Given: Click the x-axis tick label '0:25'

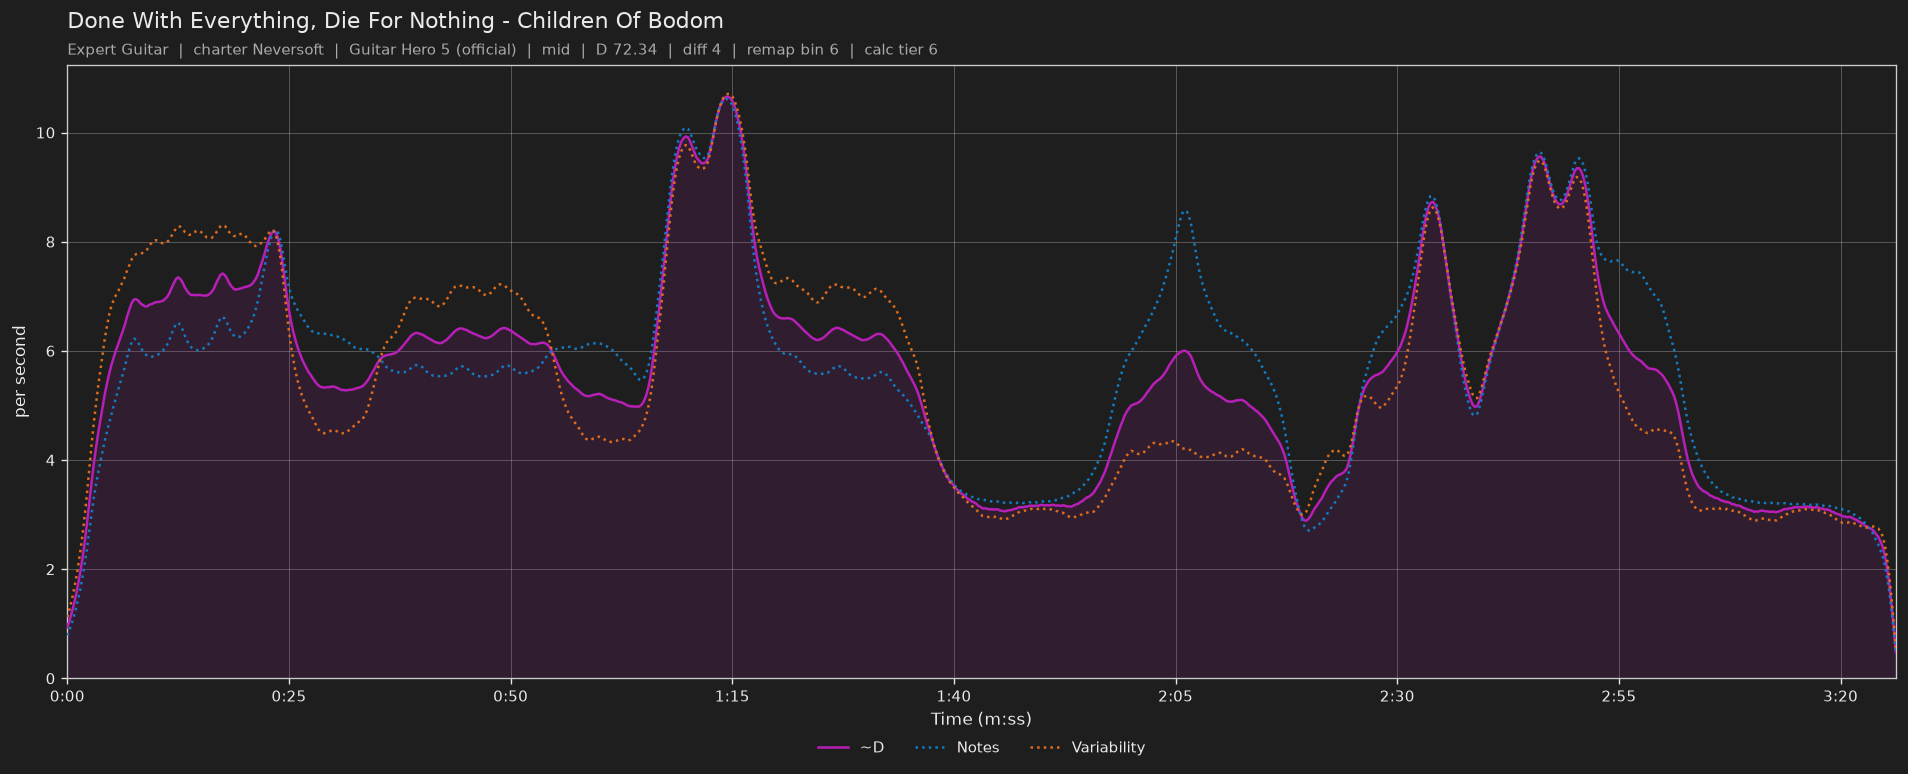Looking at the screenshot, I should pos(289,696).
